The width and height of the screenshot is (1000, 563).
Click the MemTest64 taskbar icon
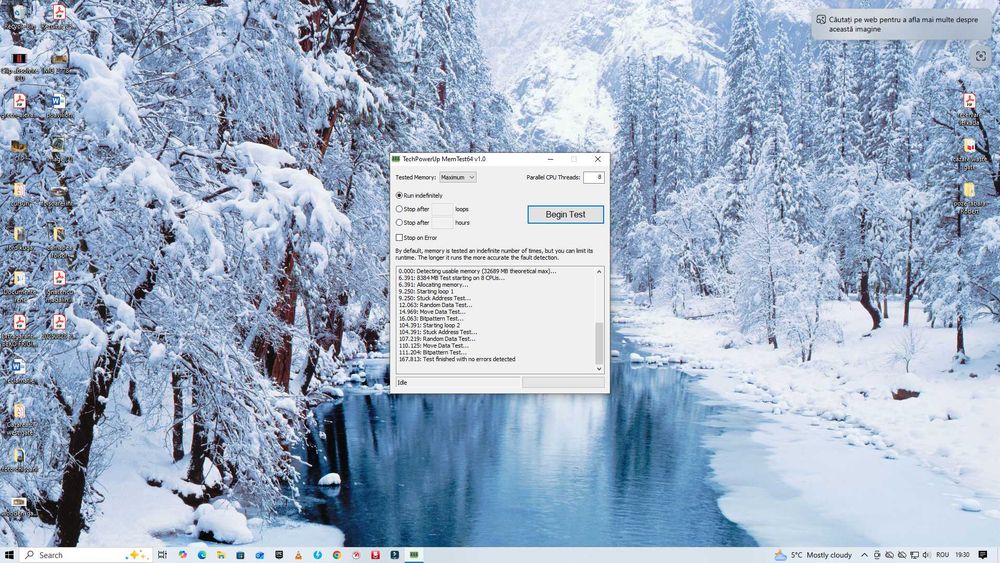(x=414, y=555)
